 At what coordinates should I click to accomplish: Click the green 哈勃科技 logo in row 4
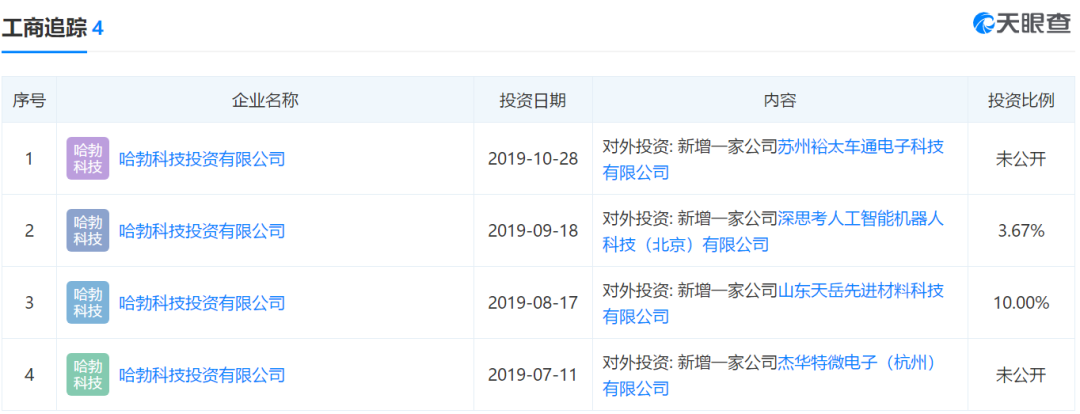(x=87, y=374)
